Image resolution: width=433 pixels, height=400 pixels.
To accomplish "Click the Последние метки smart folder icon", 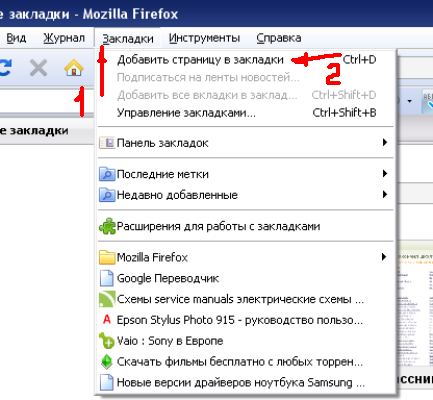I will (x=107, y=174).
